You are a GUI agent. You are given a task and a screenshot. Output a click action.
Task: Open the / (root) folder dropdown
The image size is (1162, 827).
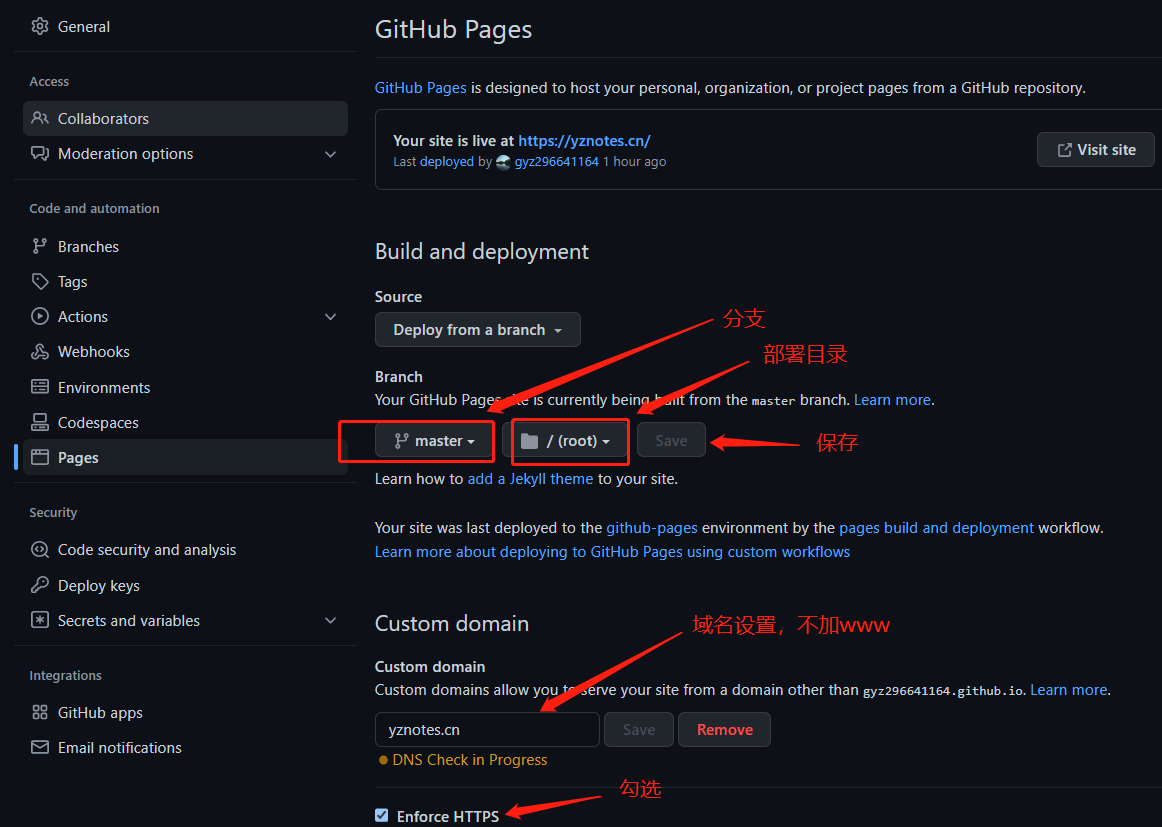point(569,440)
